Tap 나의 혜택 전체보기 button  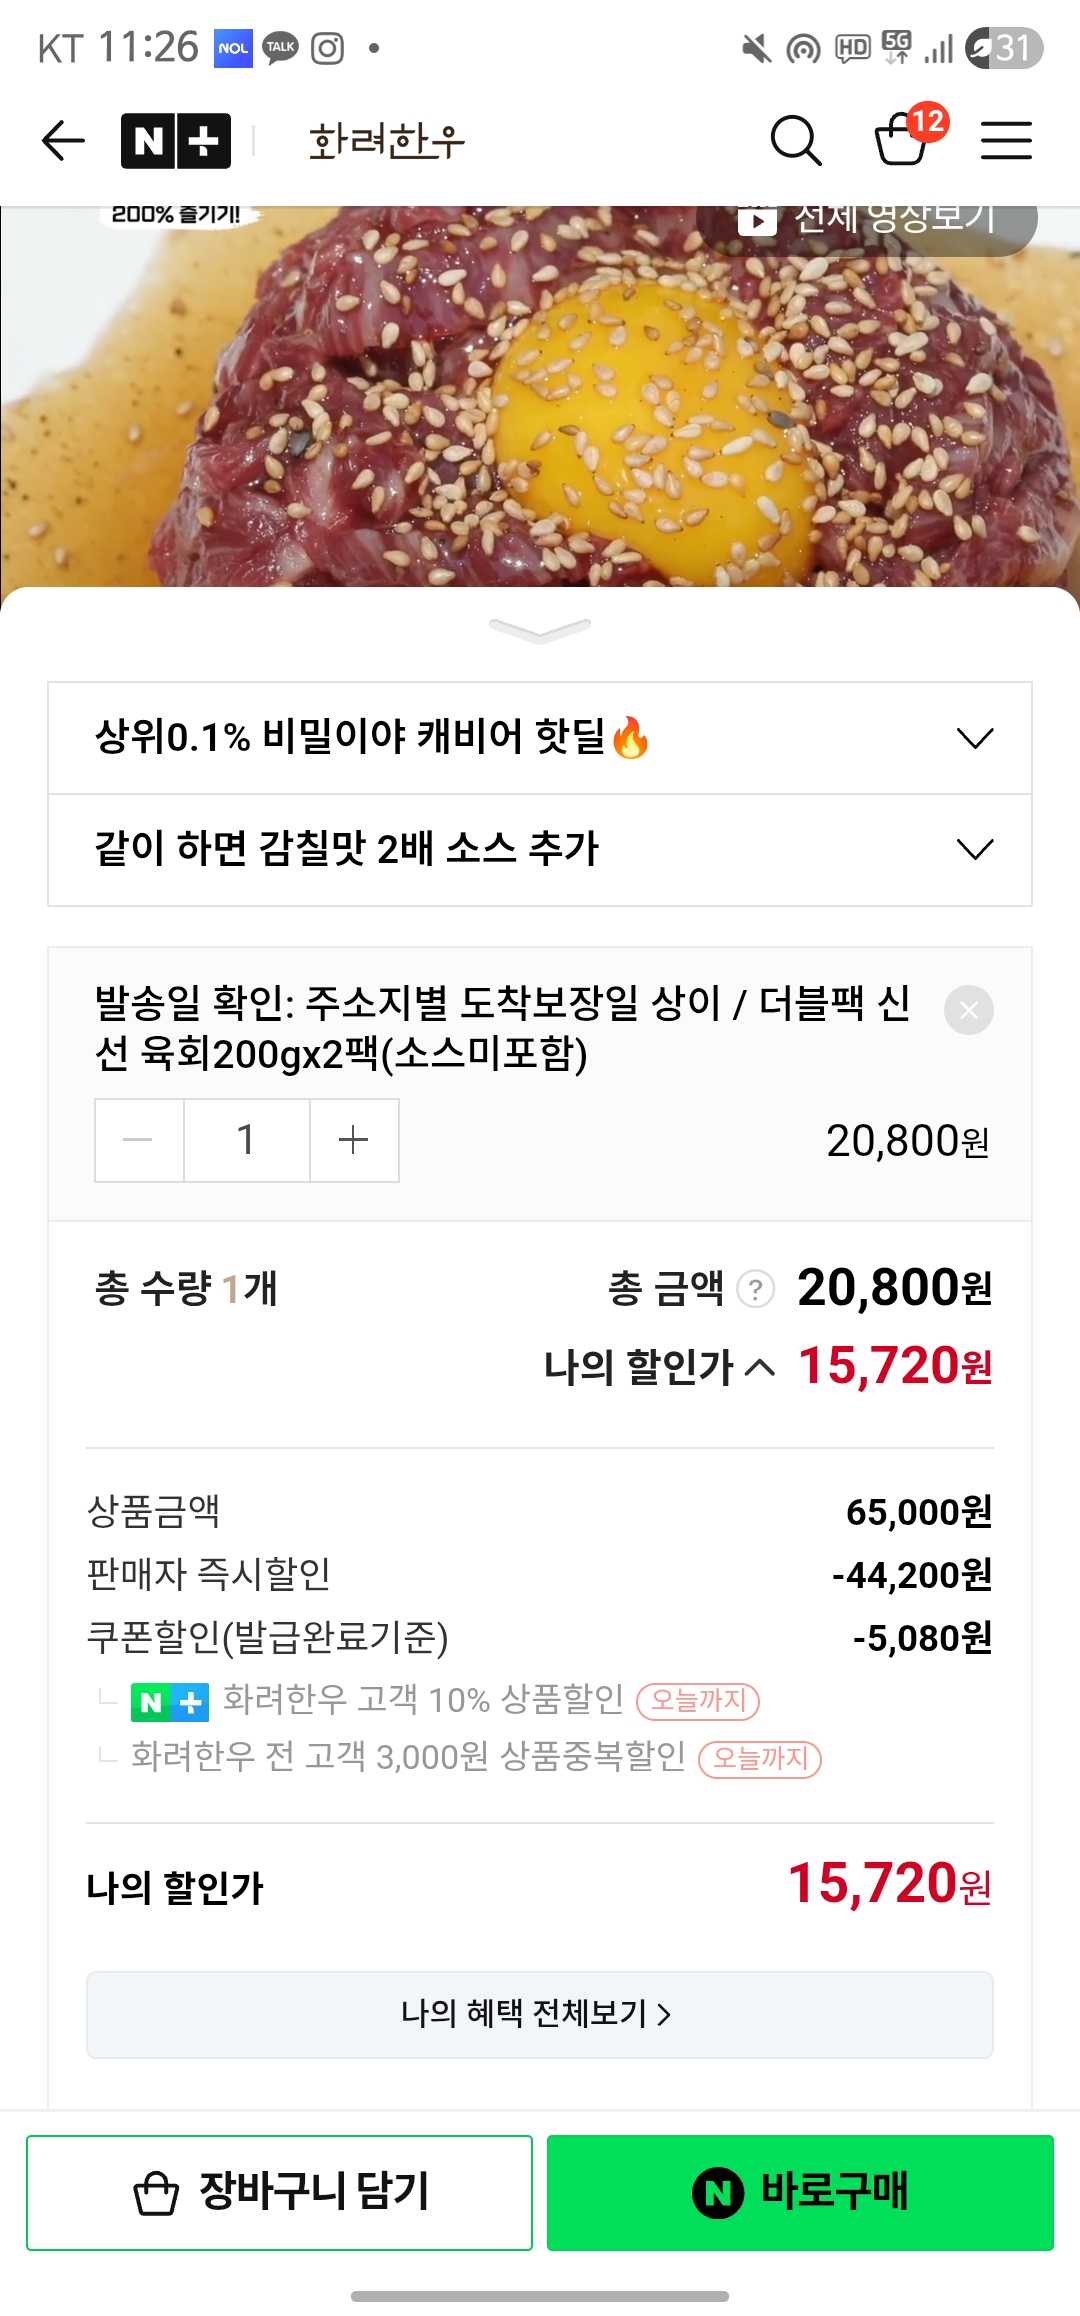click(540, 2014)
